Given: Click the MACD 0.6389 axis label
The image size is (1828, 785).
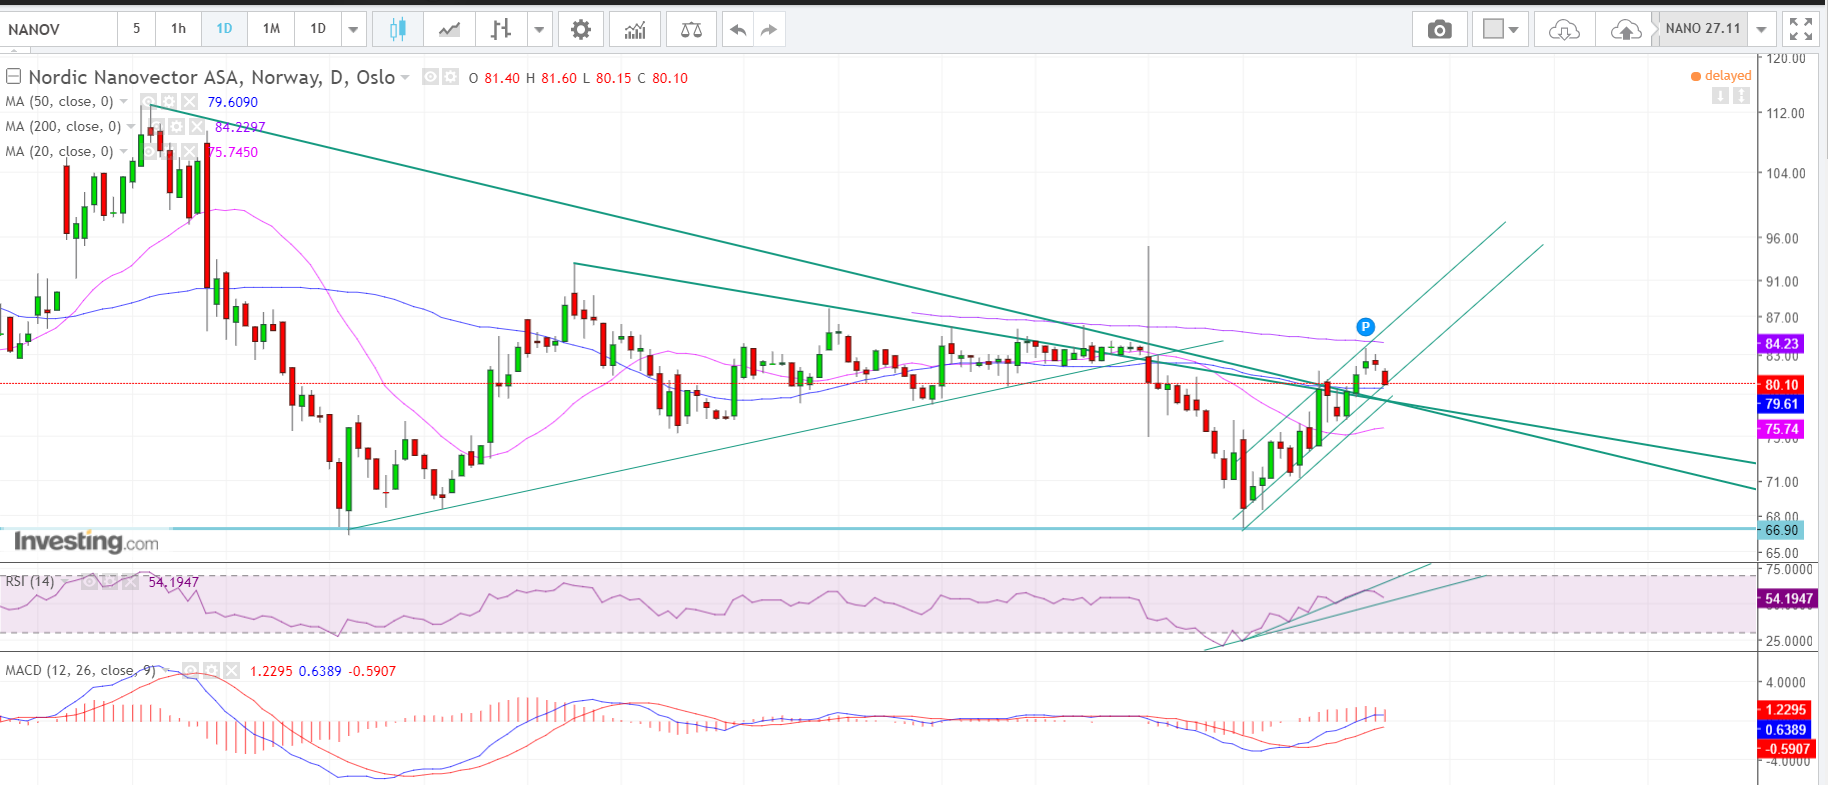Looking at the screenshot, I should [1786, 729].
